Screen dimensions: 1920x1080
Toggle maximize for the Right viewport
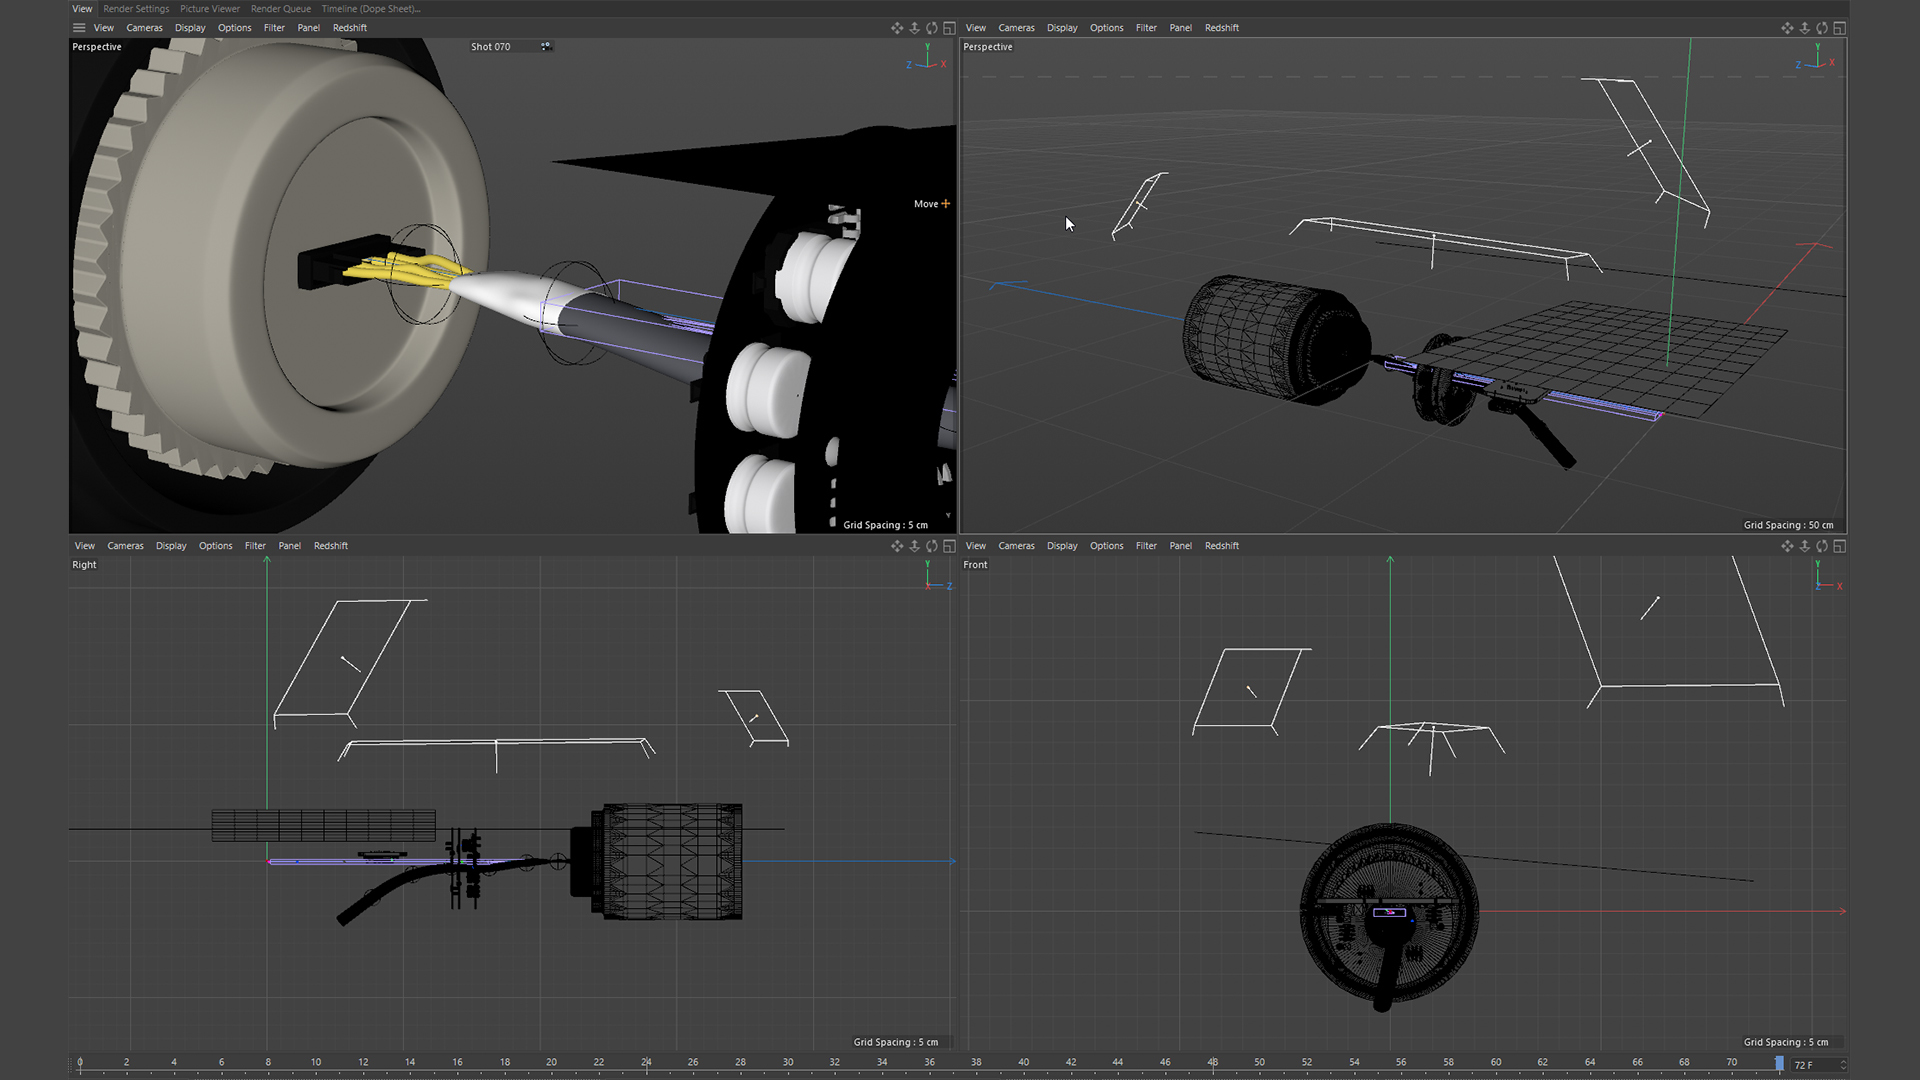point(949,546)
